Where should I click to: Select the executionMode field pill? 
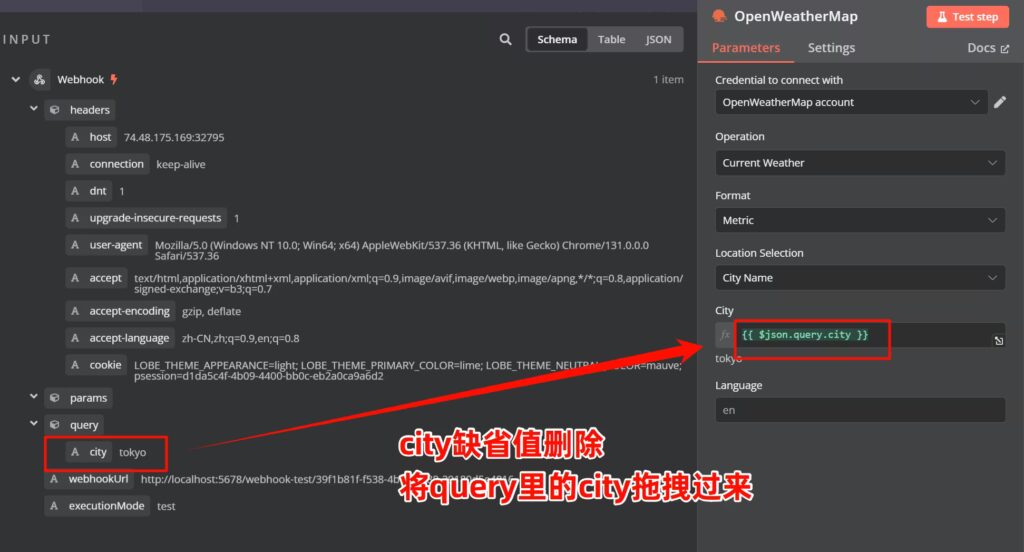click(x=97, y=506)
